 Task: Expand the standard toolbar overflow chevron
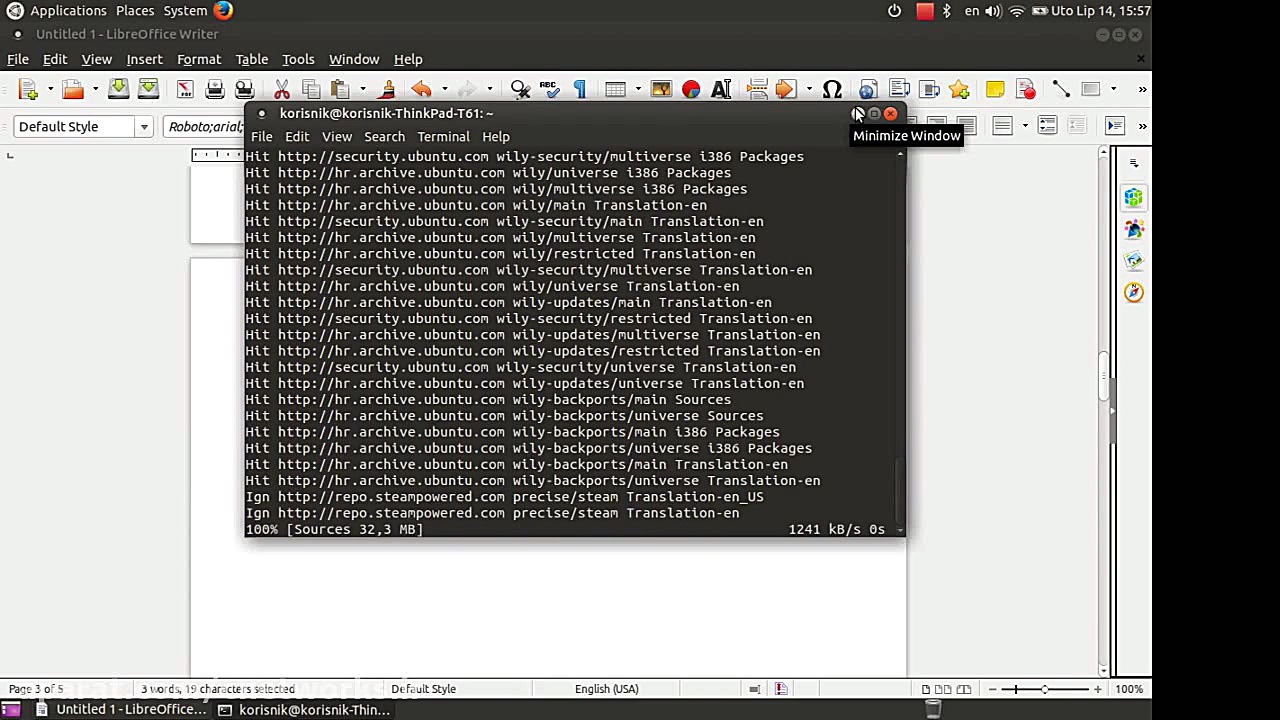coord(1142,90)
